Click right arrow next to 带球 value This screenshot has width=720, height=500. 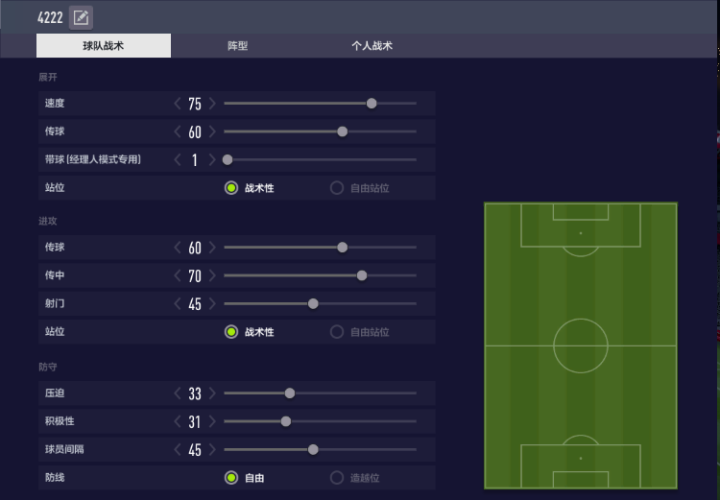click(212, 160)
